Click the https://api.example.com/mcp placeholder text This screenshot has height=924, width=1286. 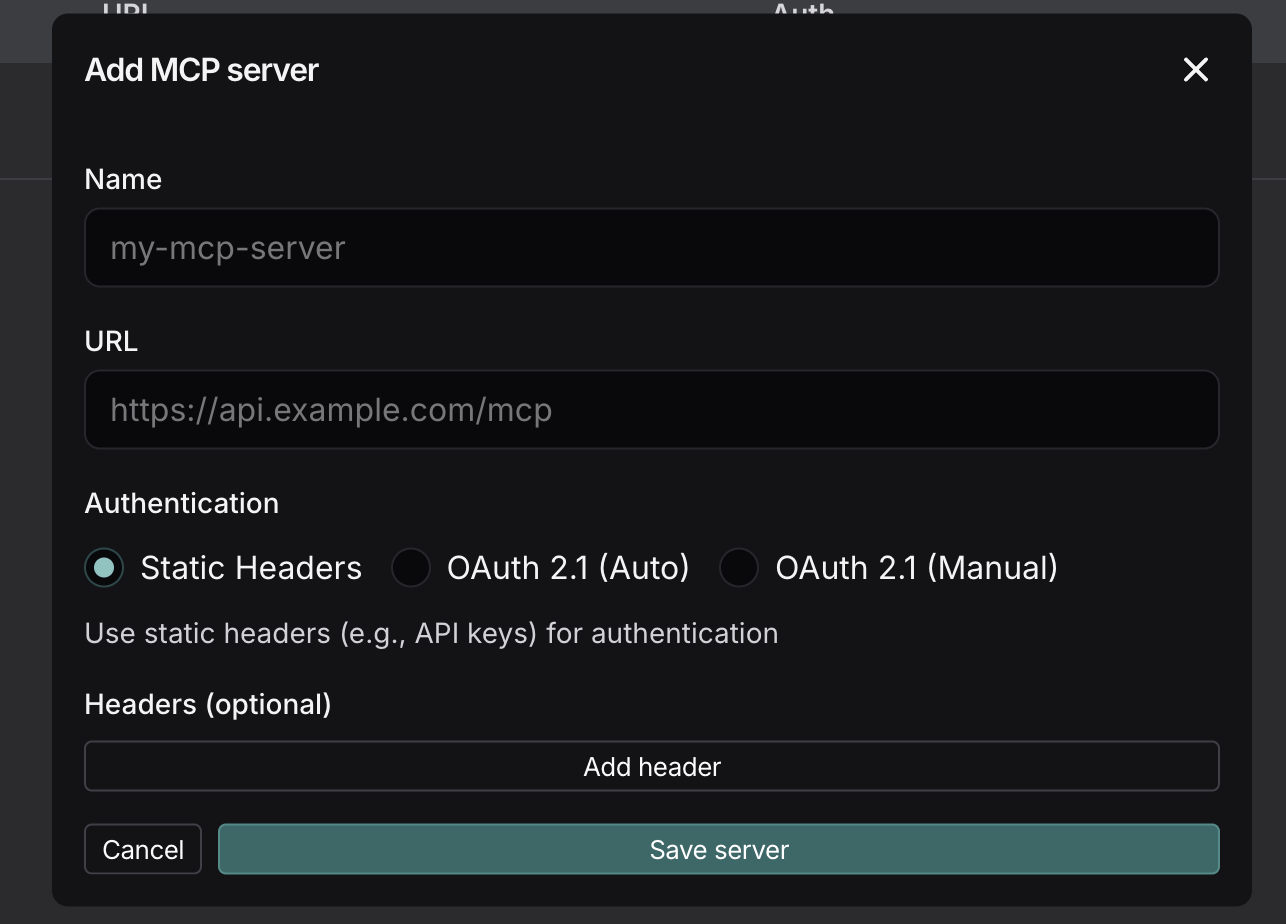point(330,409)
